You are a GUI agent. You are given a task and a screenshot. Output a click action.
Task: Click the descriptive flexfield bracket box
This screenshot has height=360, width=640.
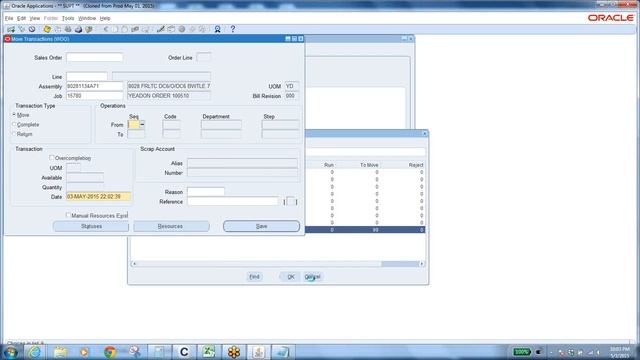291,202
